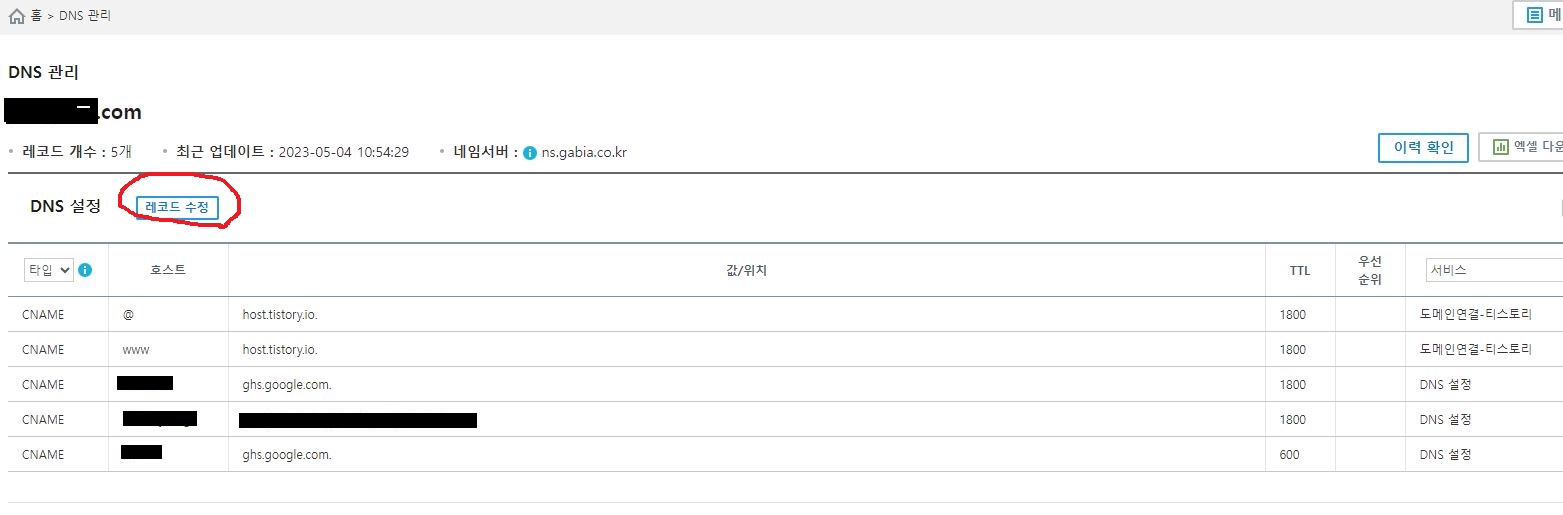Focus the 서비스 filter input field

(x=1494, y=270)
